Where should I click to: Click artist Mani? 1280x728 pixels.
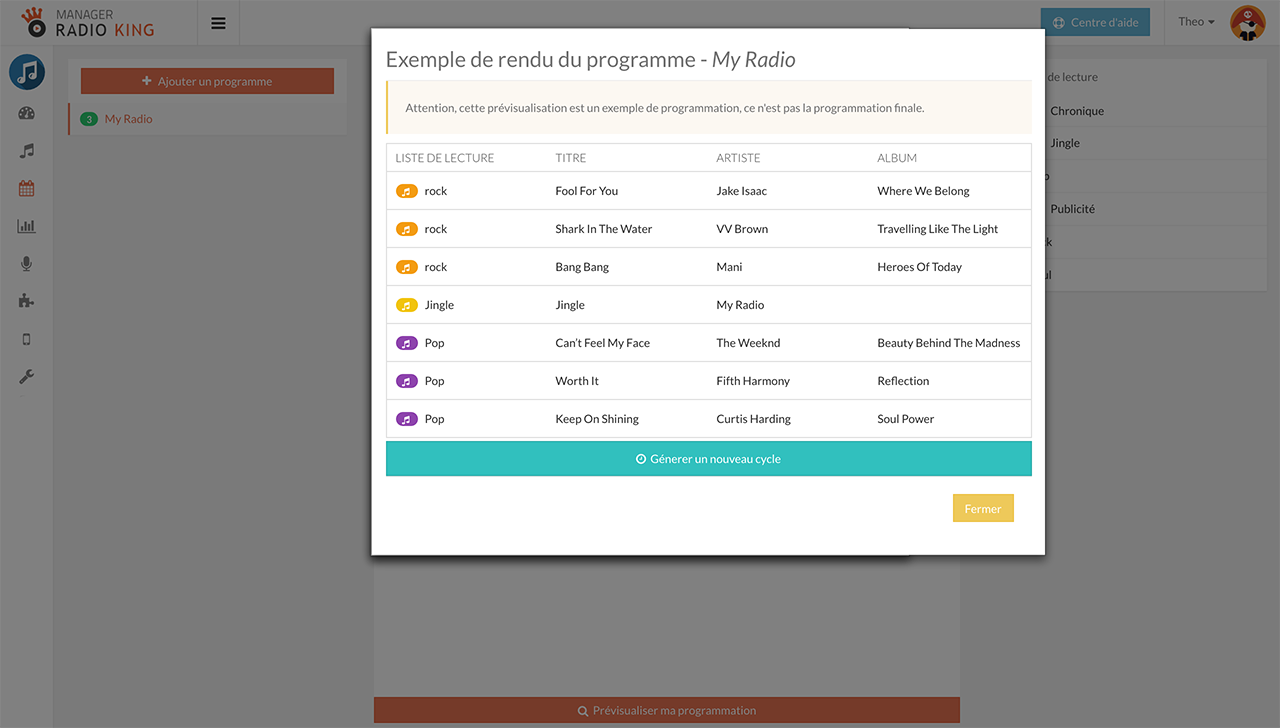coord(729,267)
